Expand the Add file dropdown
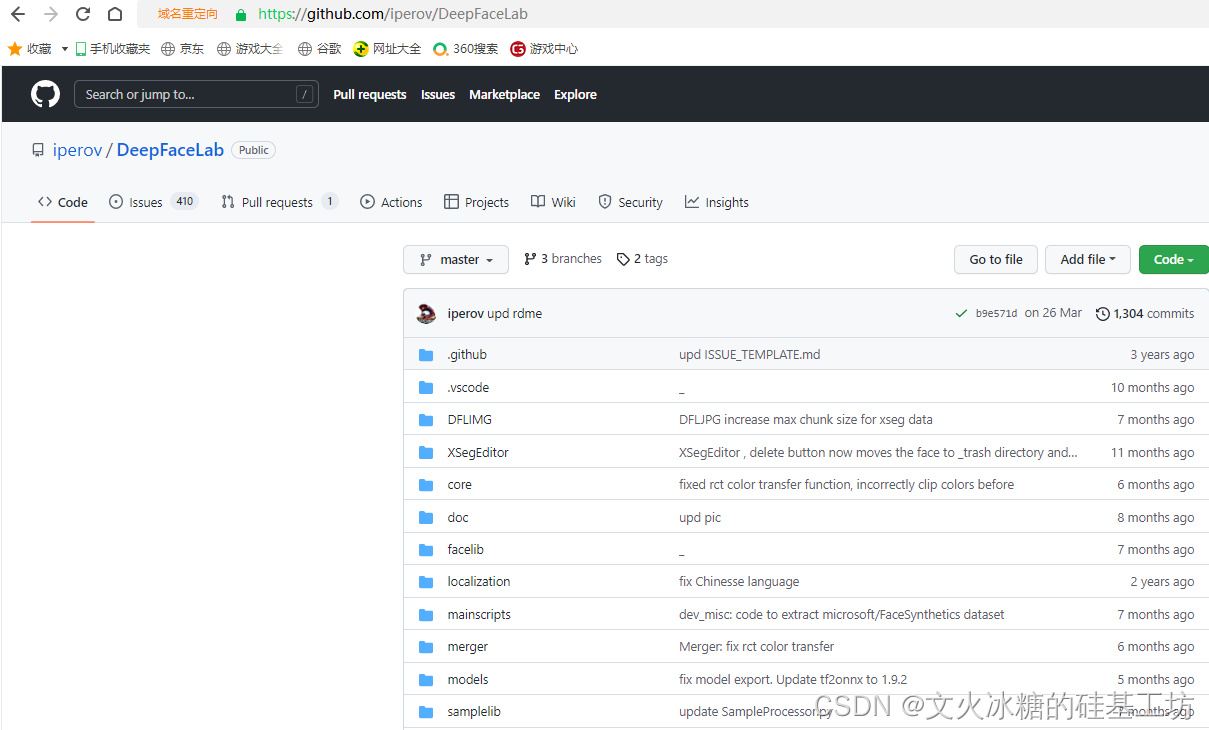This screenshot has width=1209, height=730. (1088, 259)
